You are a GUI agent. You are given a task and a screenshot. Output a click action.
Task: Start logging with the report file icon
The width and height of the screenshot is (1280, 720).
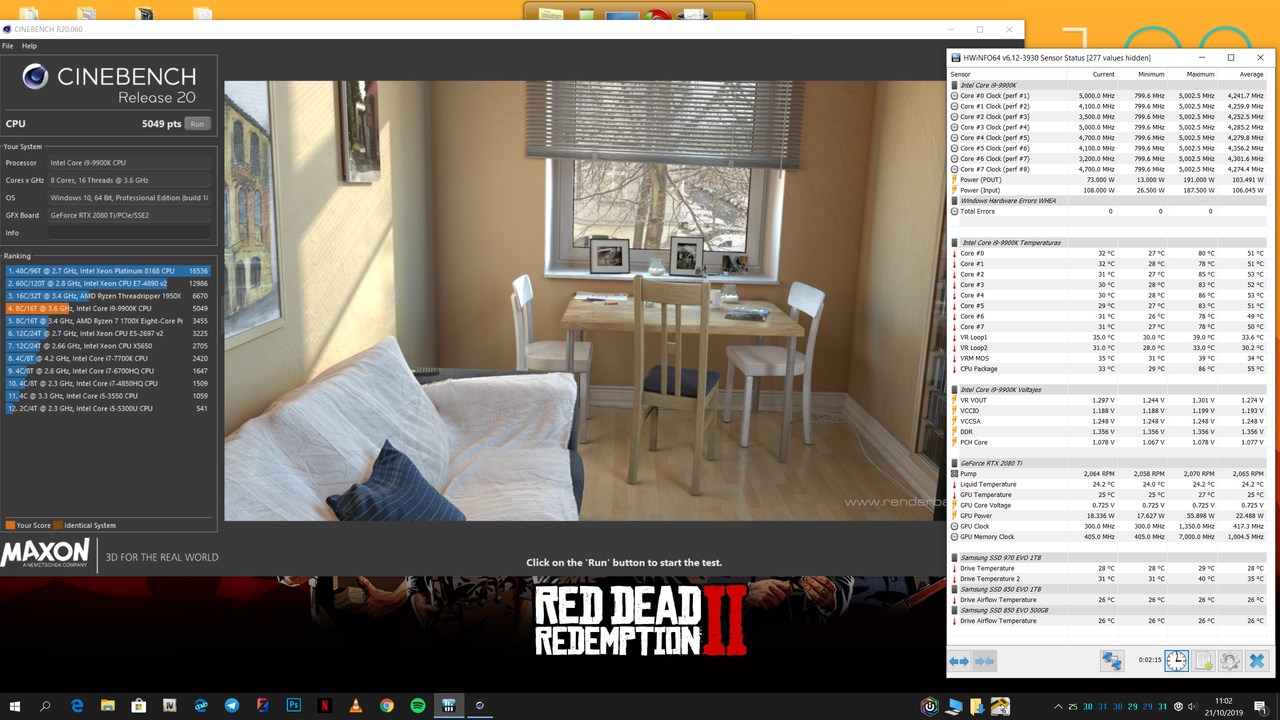[1202, 660]
